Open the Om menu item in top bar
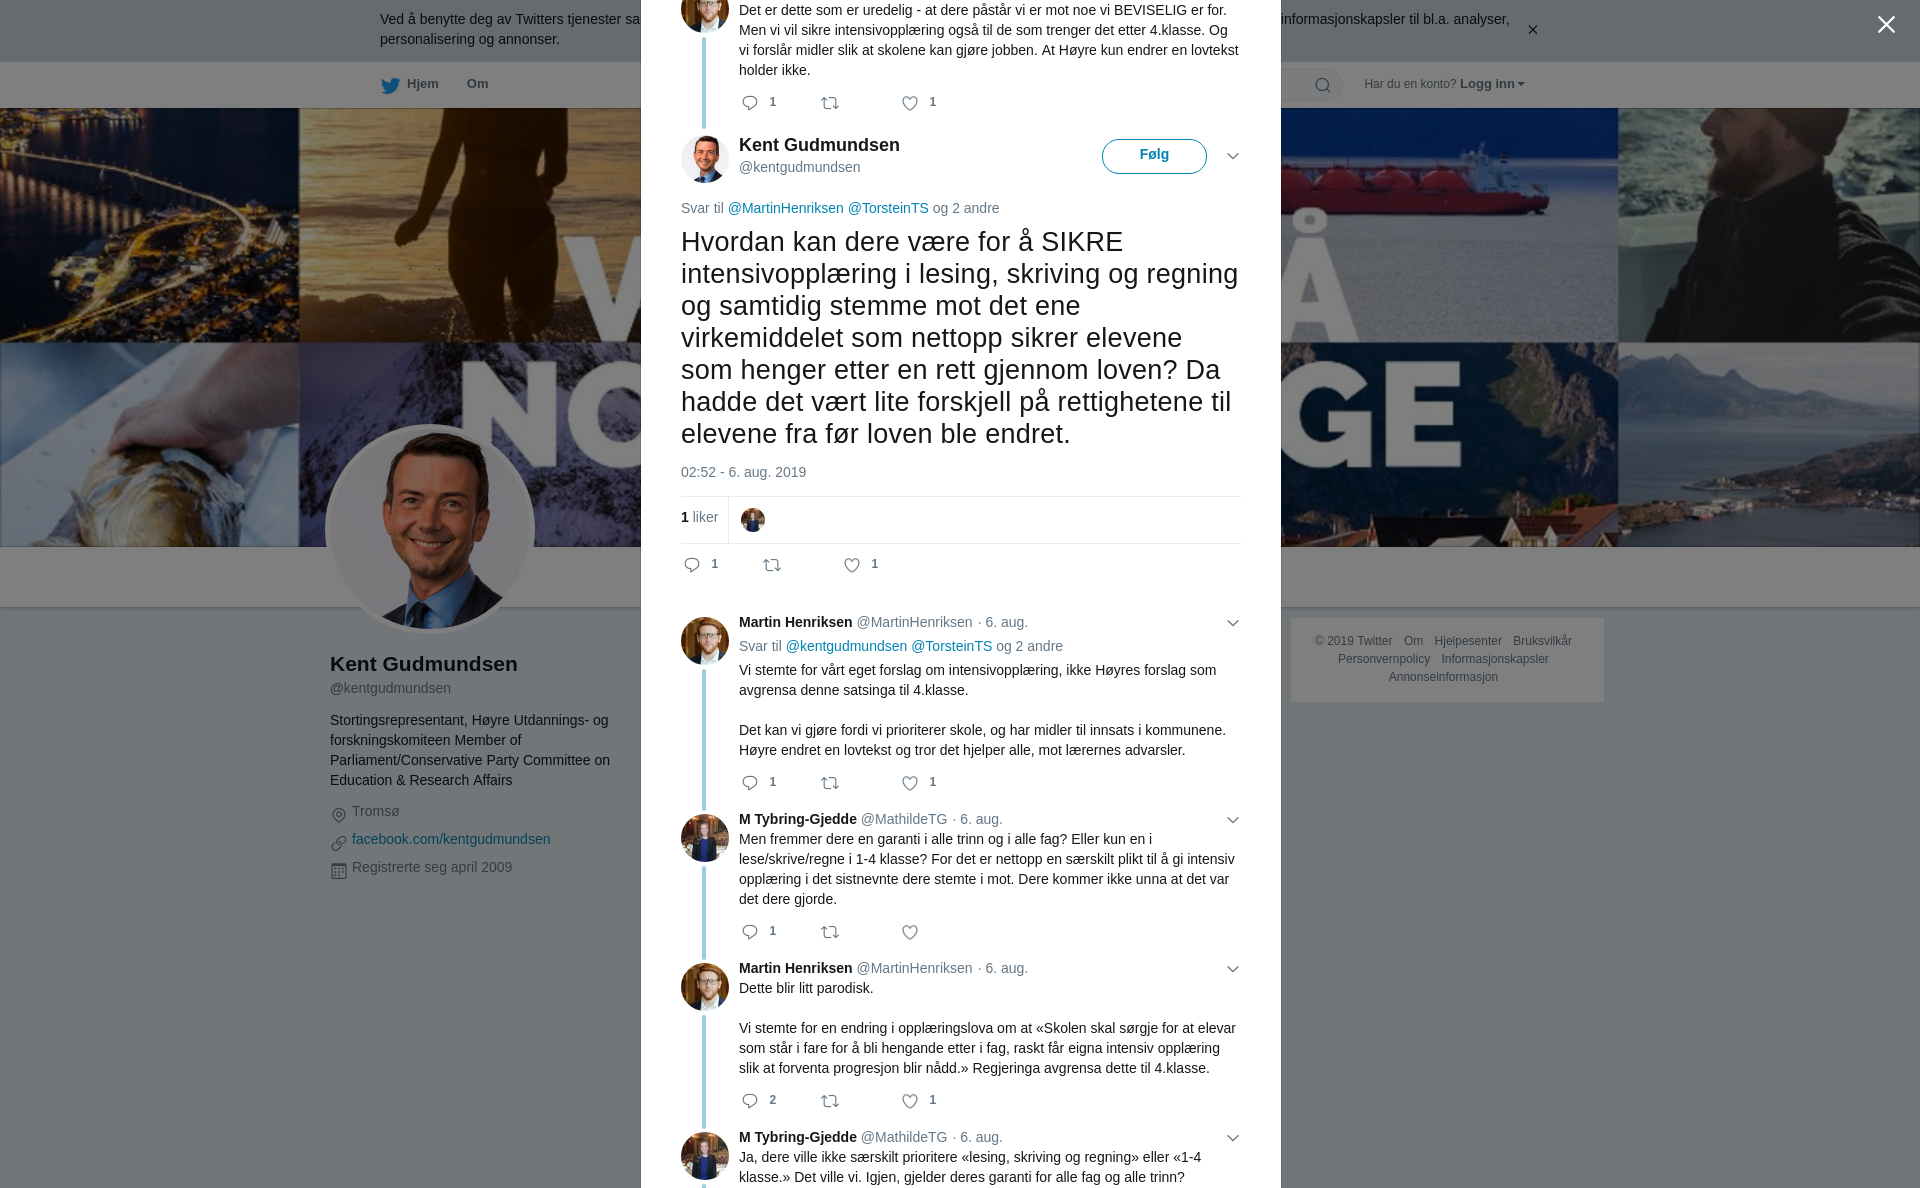Image resolution: width=1920 pixels, height=1188 pixels. point(477,84)
